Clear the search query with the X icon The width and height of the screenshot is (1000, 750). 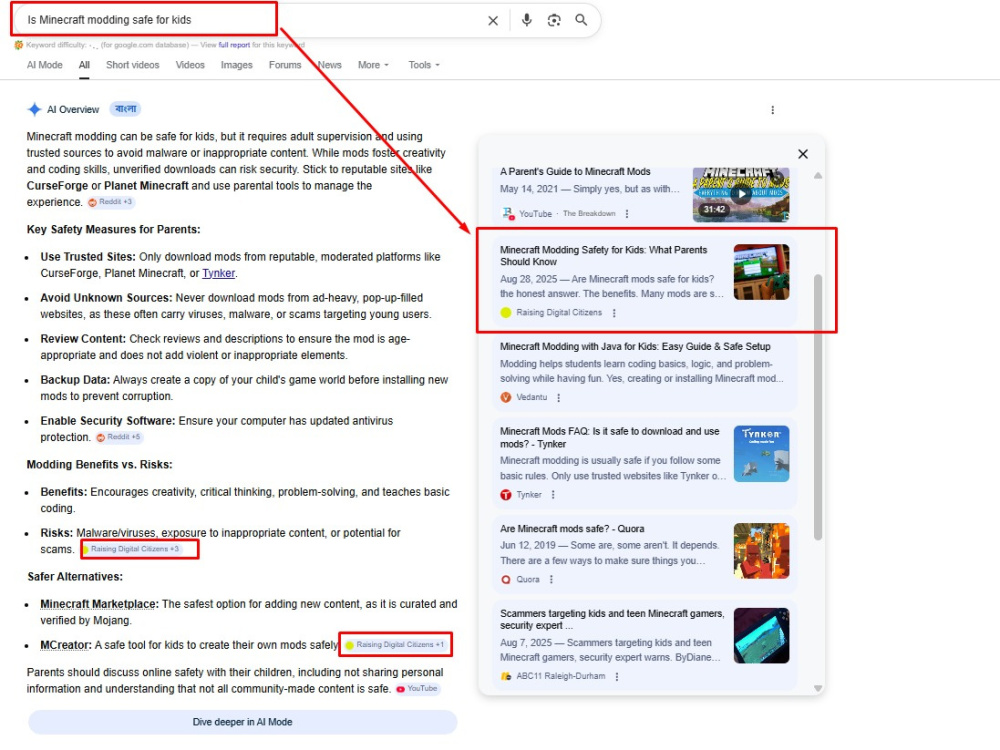click(493, 20)
